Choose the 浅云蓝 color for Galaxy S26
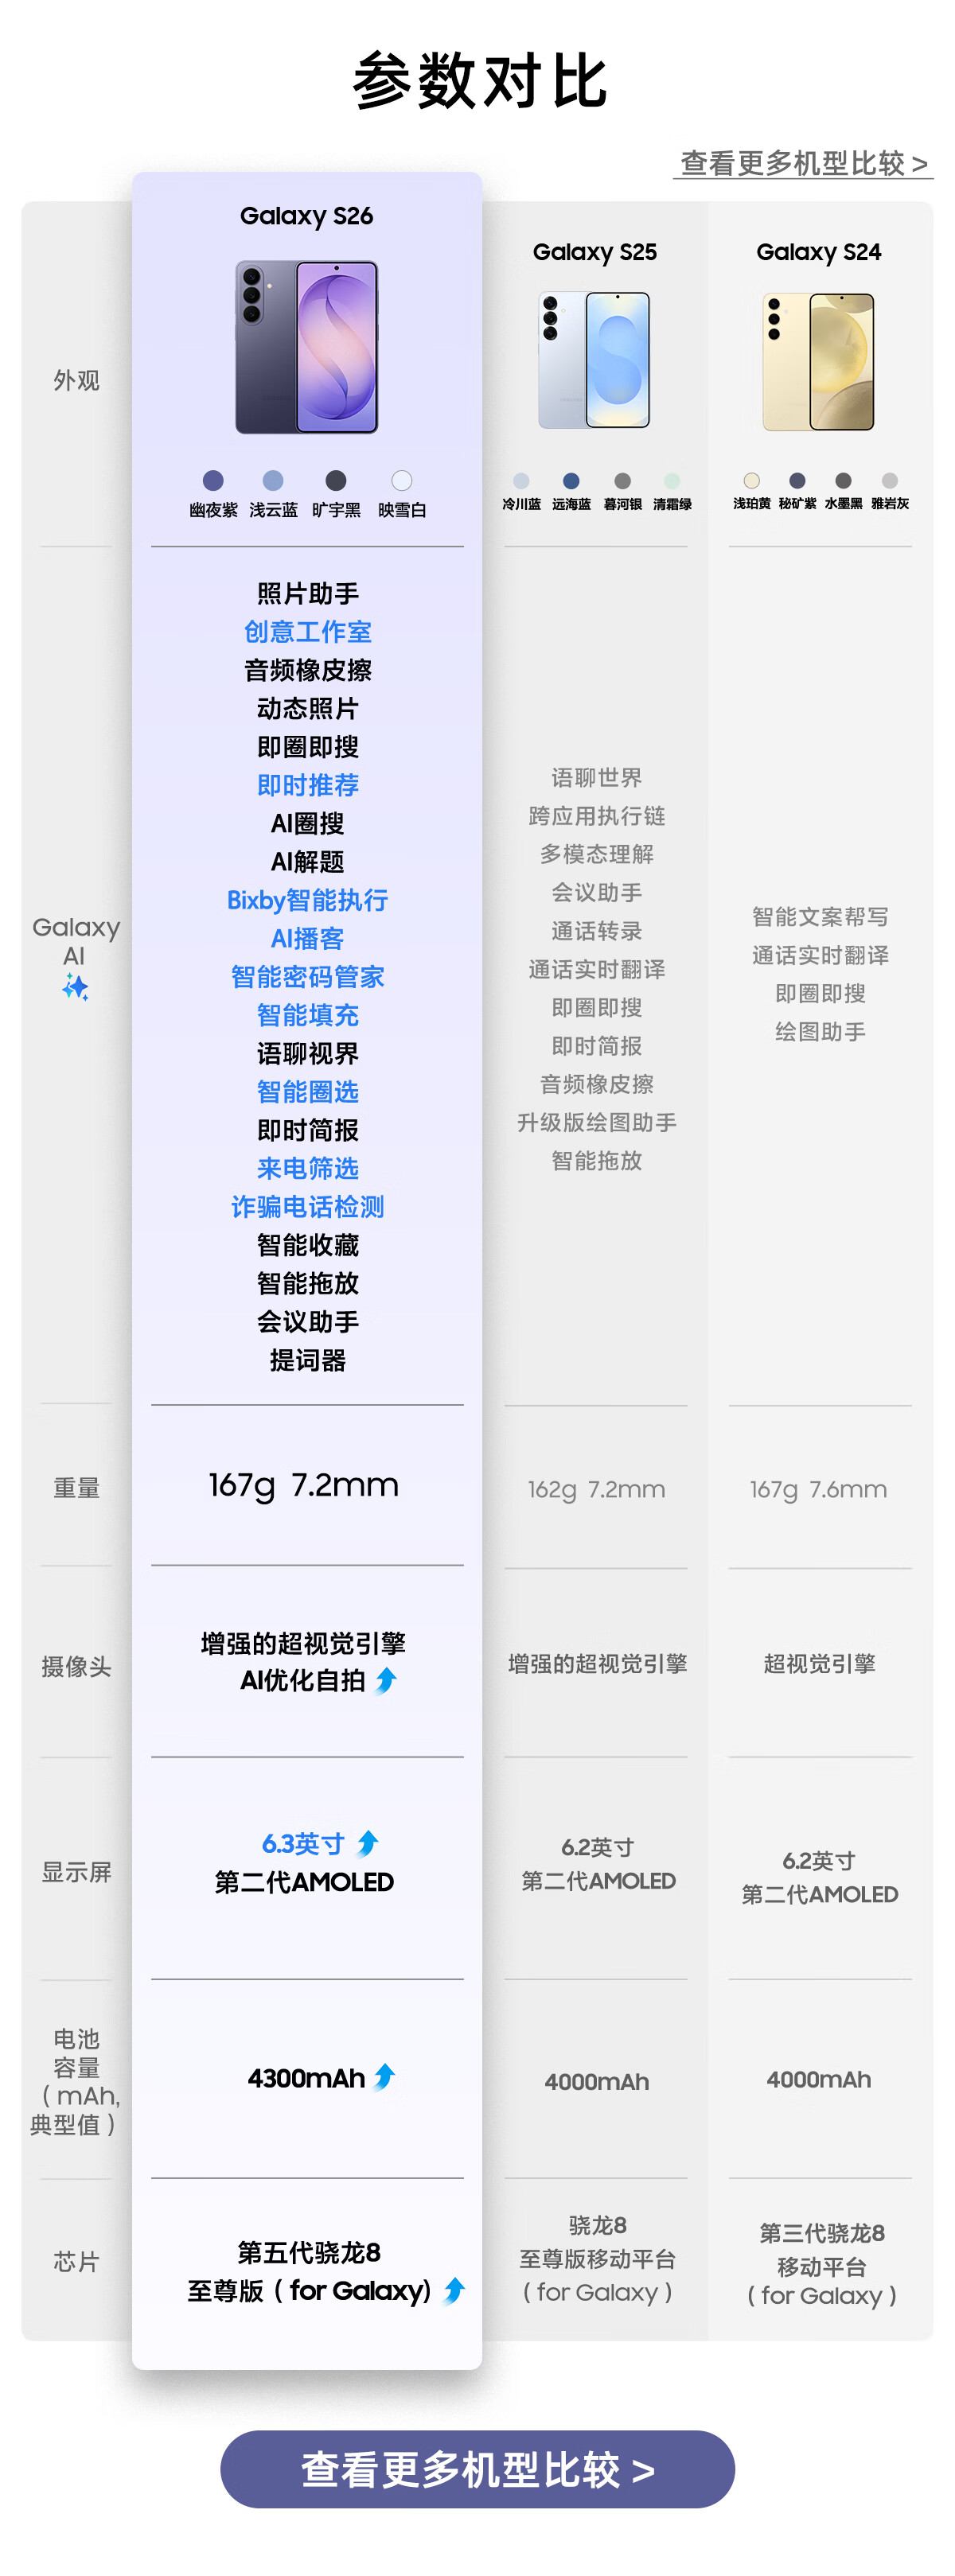 273,481
